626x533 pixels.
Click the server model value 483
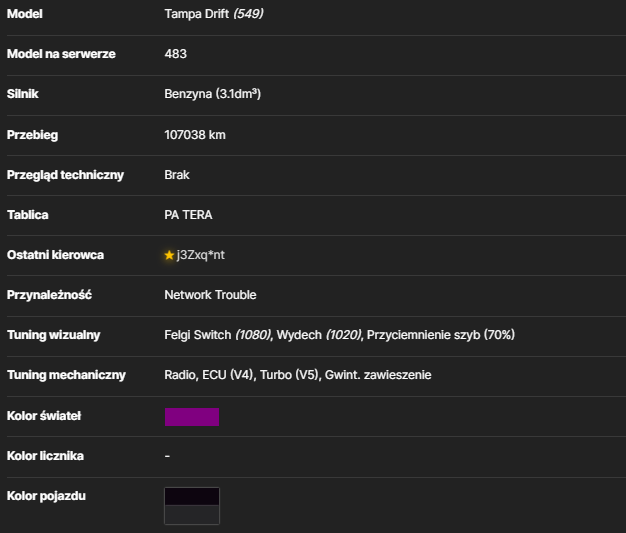pyautogui.click(x=176, y=54)
